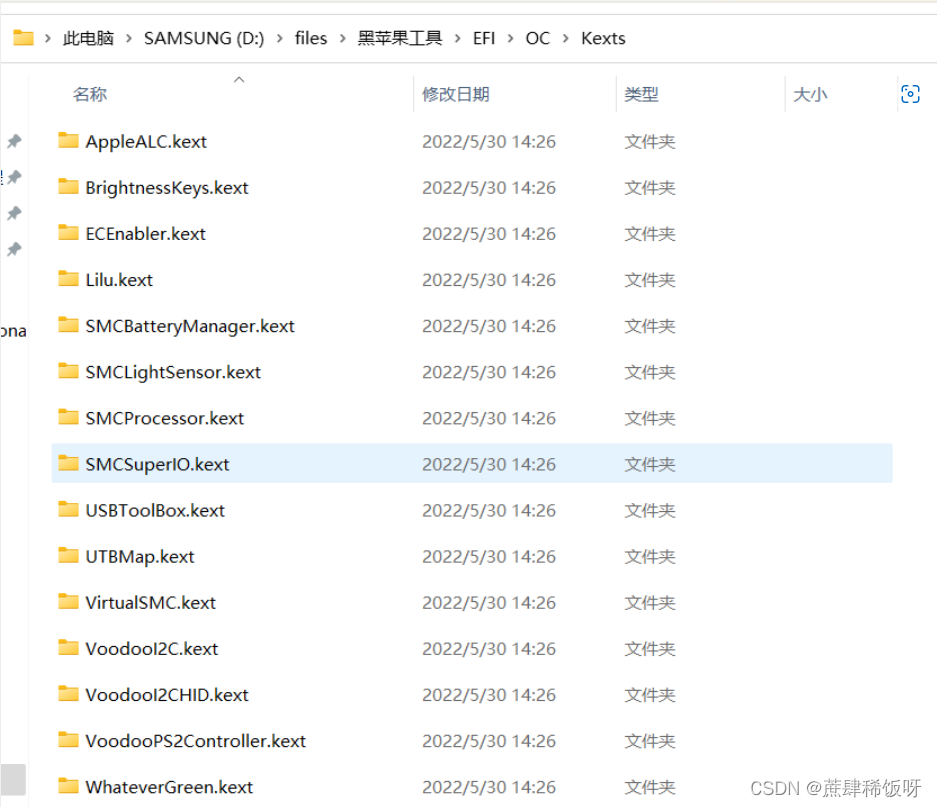Click the BrightnessKeys.kext folder icon
This screenshot has height=807, width=937.
[x=68, y=187]
